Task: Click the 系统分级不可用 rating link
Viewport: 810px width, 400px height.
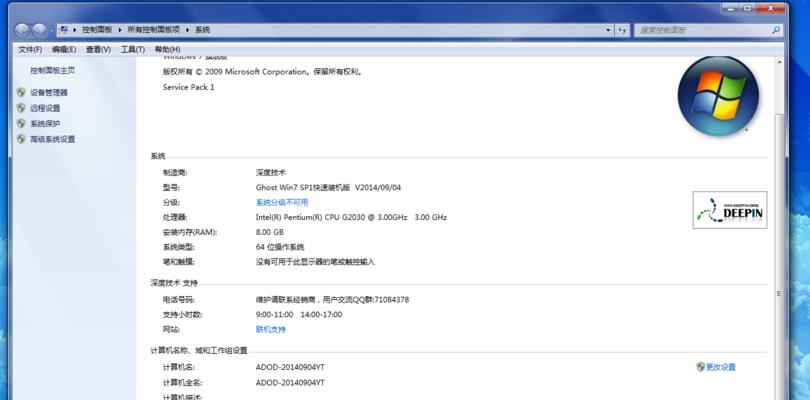Action: click(282, 202)
